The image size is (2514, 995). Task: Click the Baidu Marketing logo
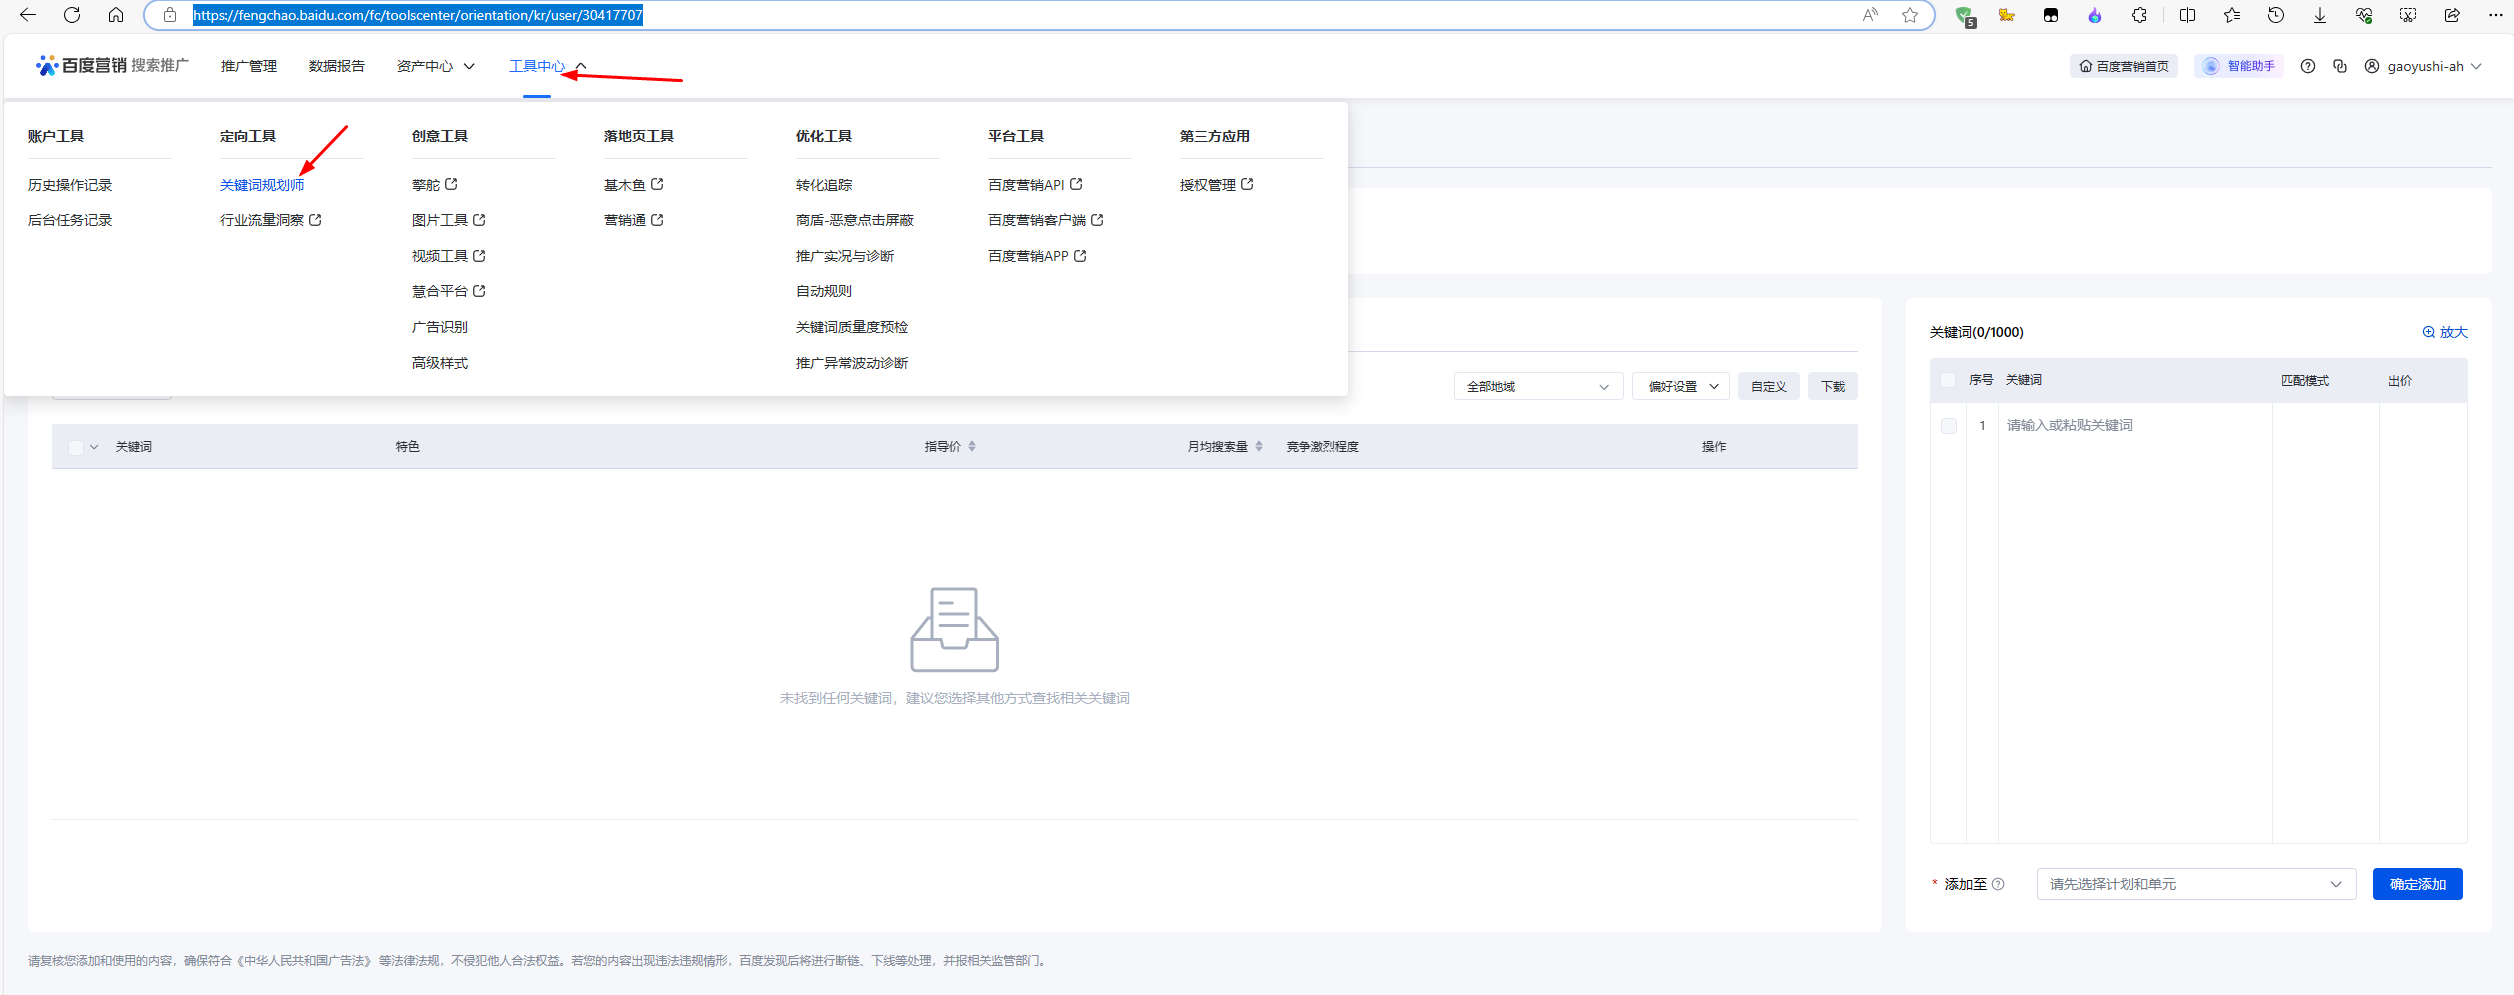coord(112,65)
